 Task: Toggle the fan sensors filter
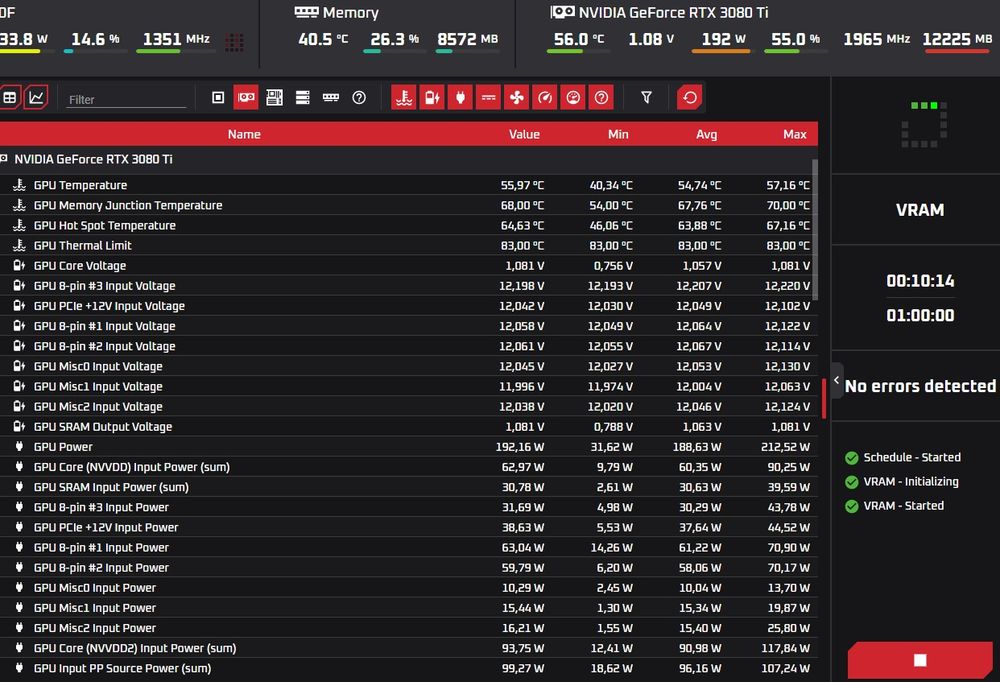[x=517, y=98]
